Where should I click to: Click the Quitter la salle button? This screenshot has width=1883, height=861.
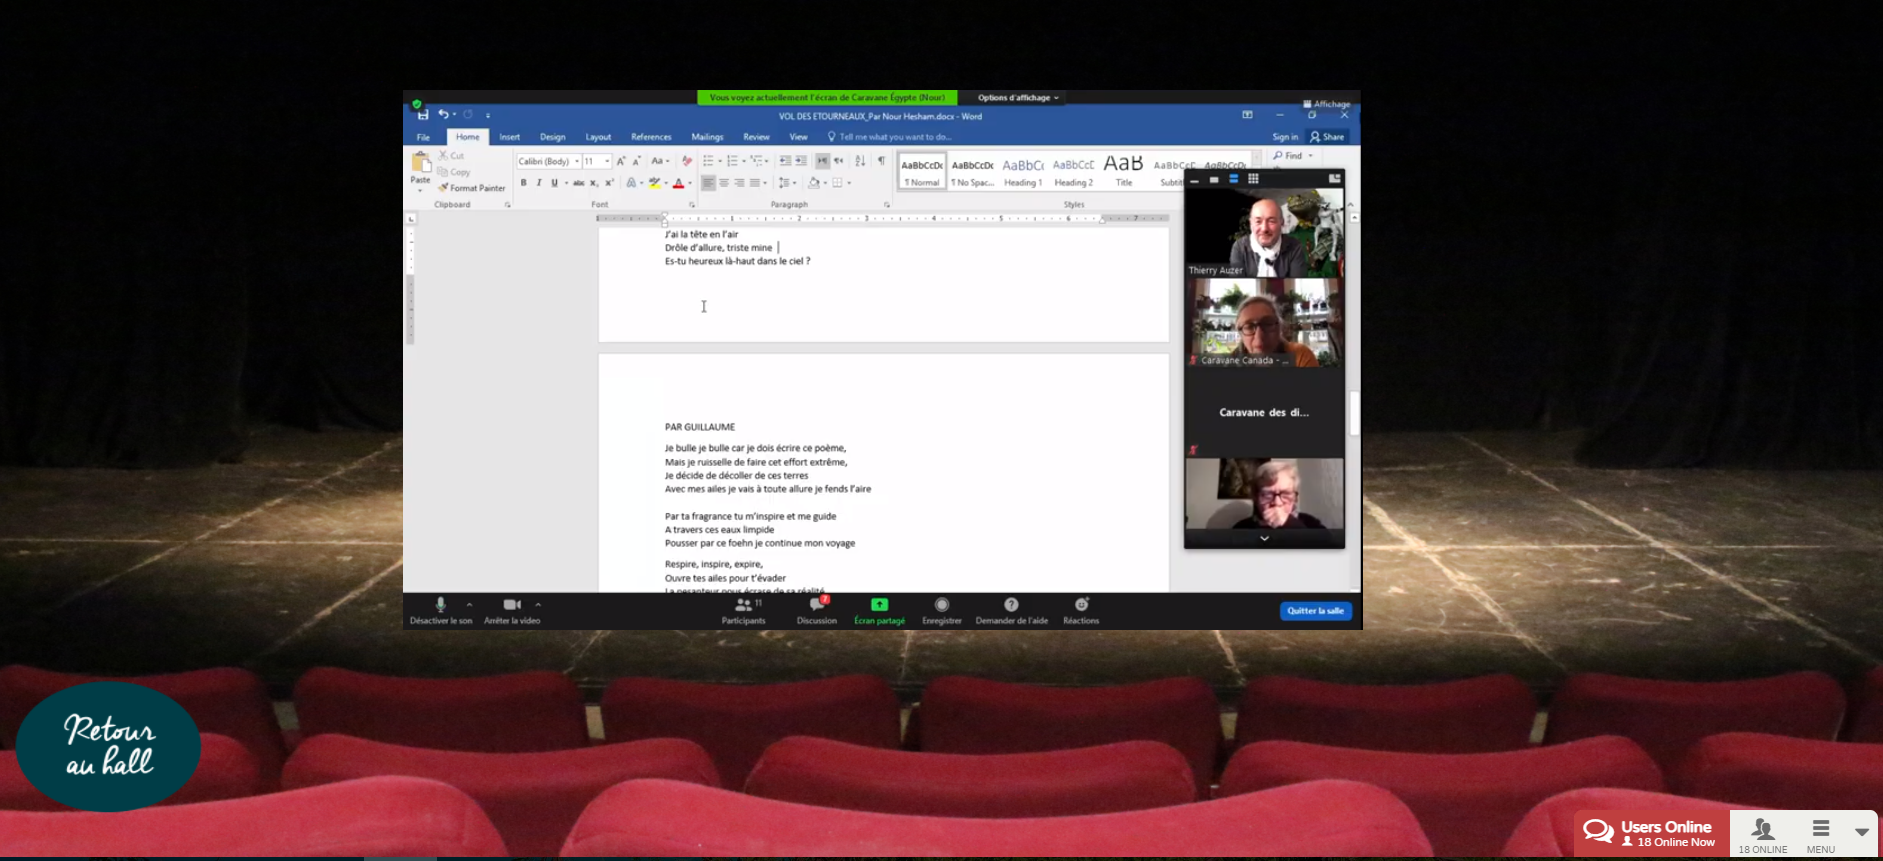1315,611
